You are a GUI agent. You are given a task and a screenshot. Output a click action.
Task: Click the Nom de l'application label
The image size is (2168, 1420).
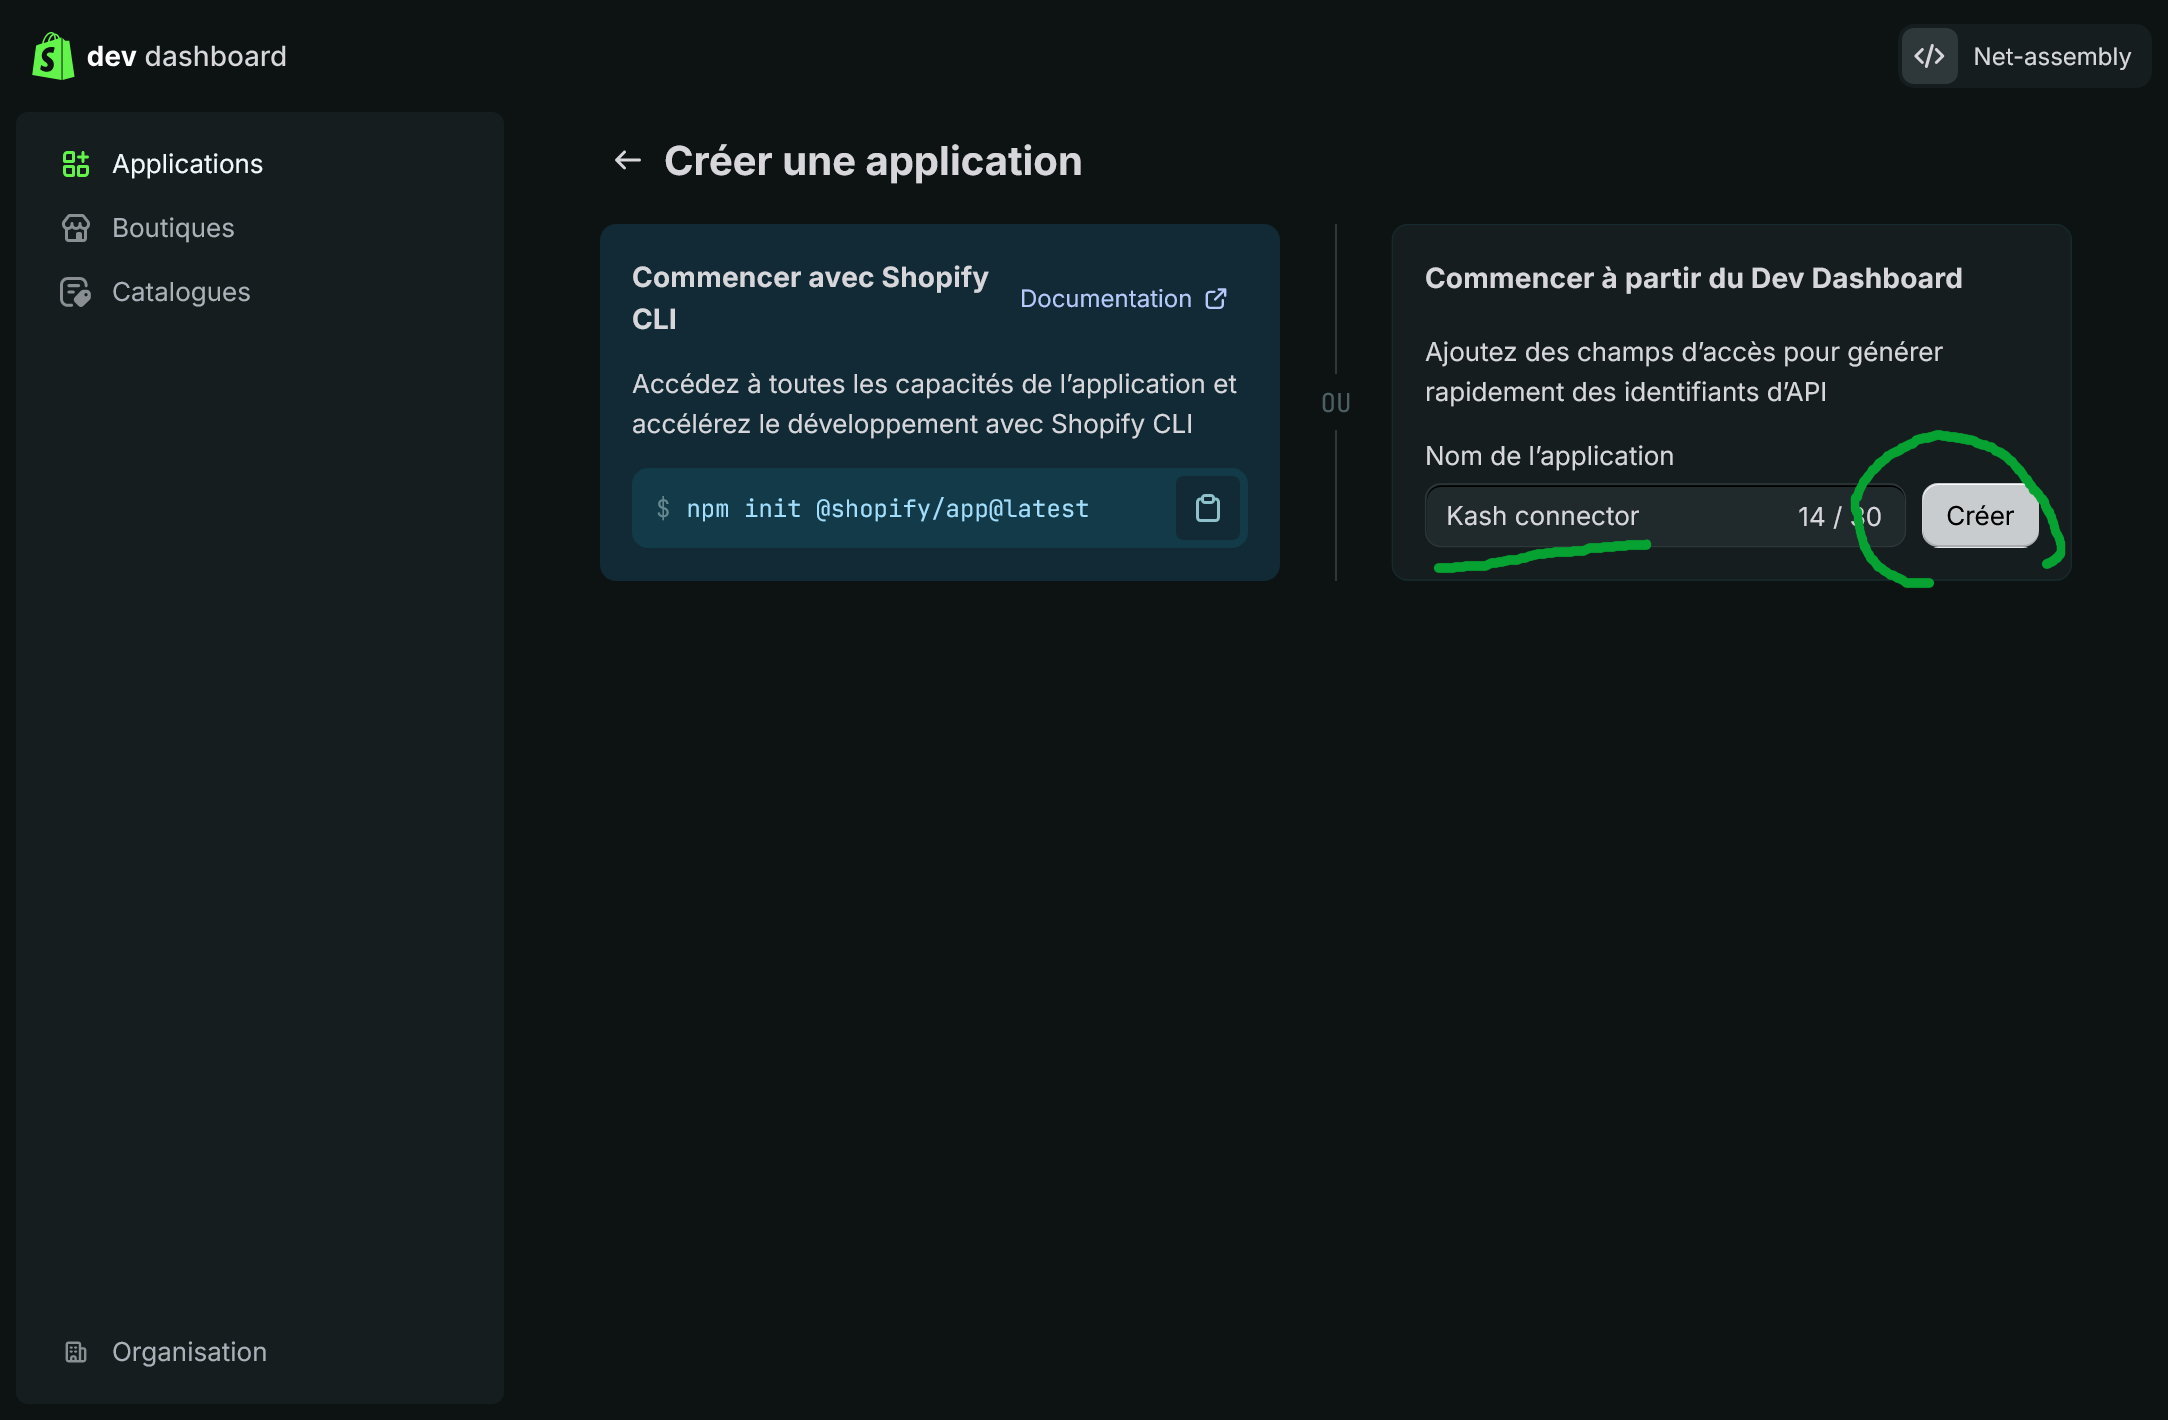click(1549, 456)
